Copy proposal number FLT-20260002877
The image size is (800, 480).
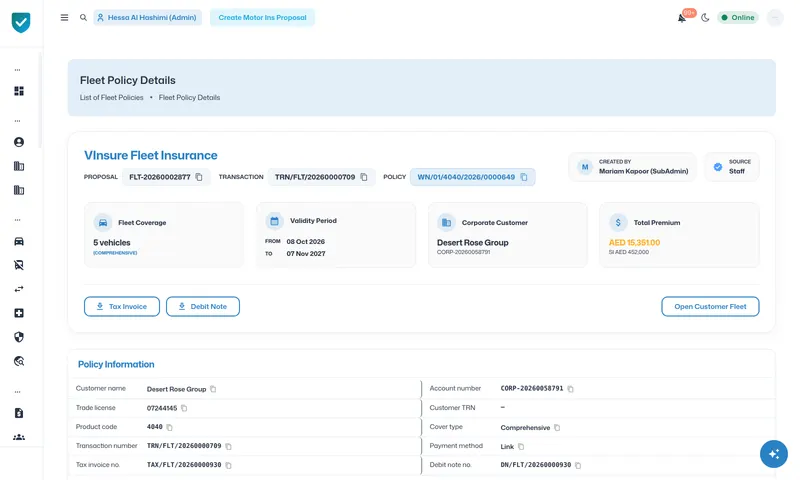199,177
